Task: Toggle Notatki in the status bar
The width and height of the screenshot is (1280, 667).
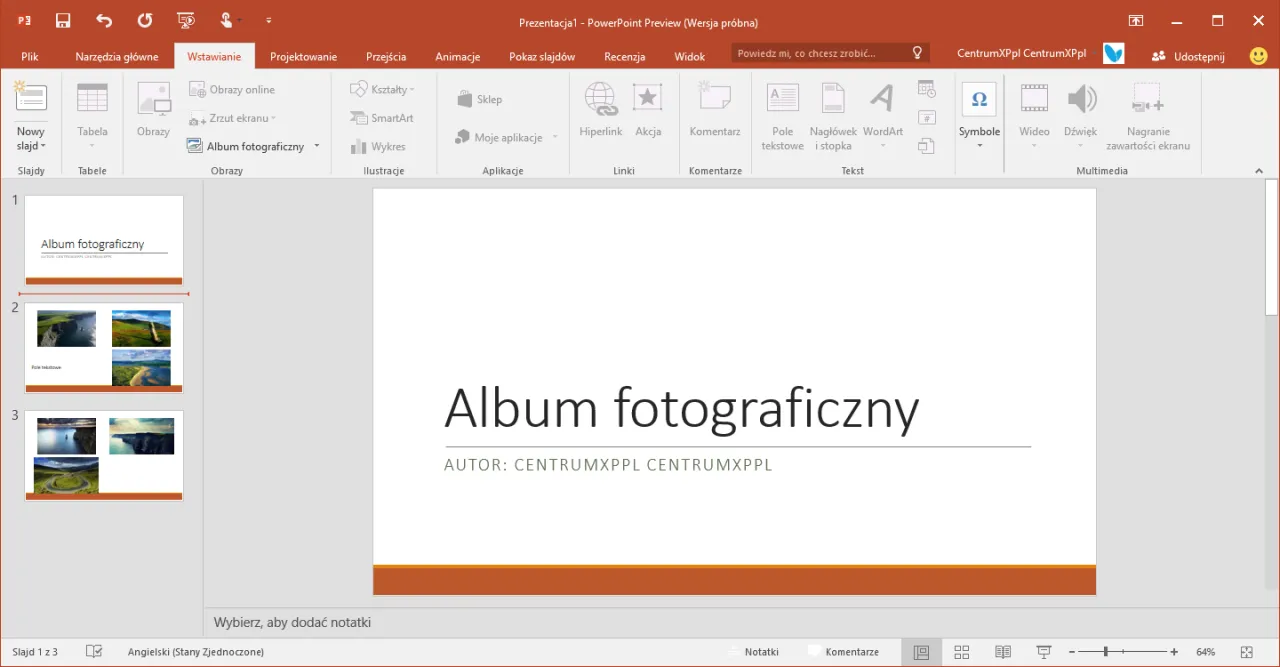Action: tap(754, 652)
